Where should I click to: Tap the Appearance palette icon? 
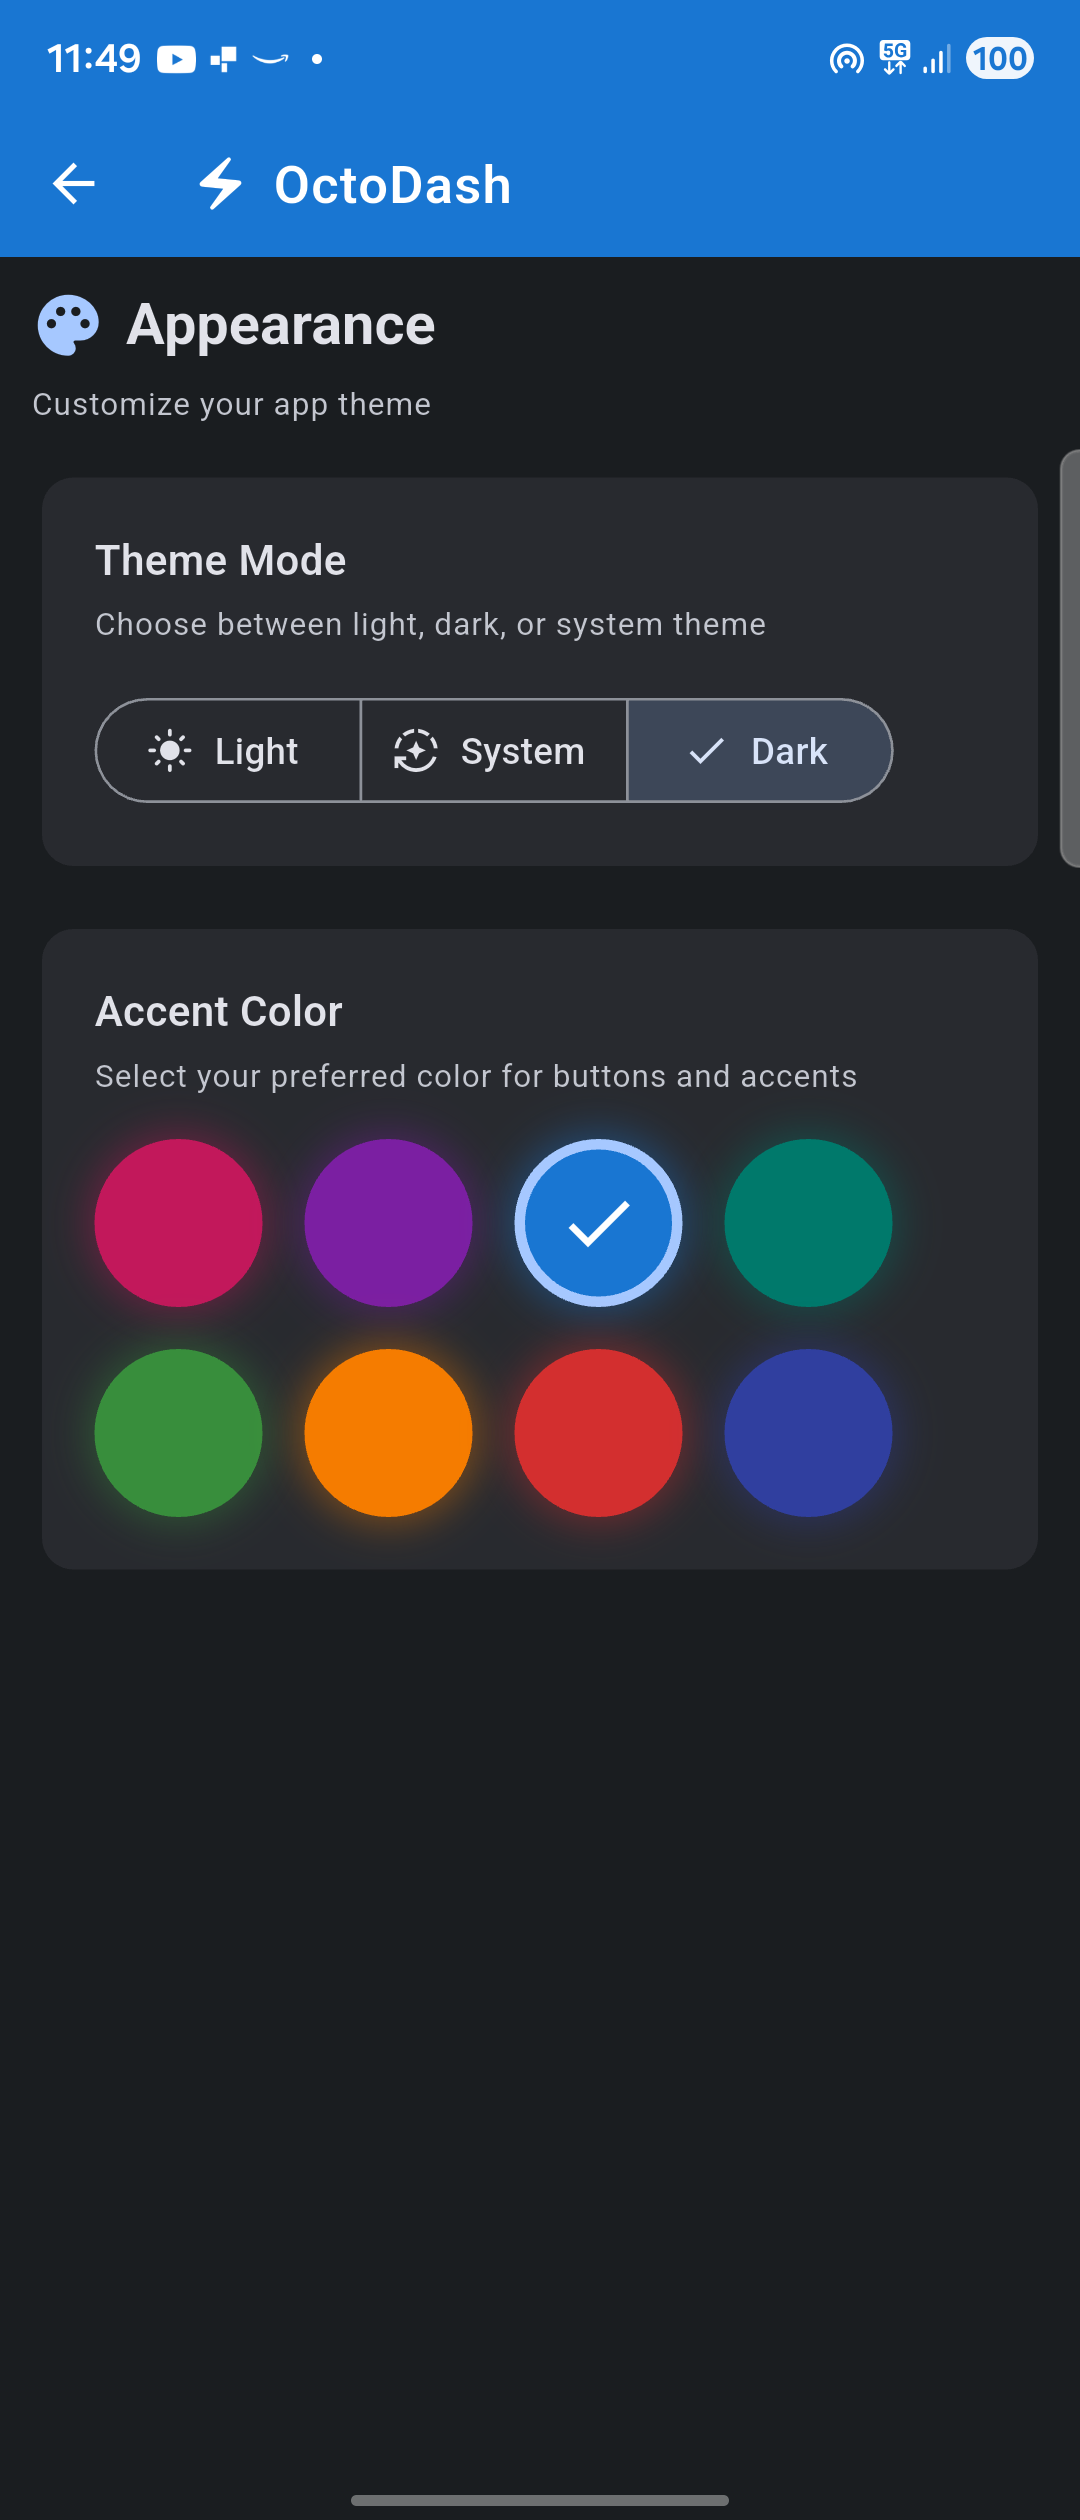coord(68,325)
